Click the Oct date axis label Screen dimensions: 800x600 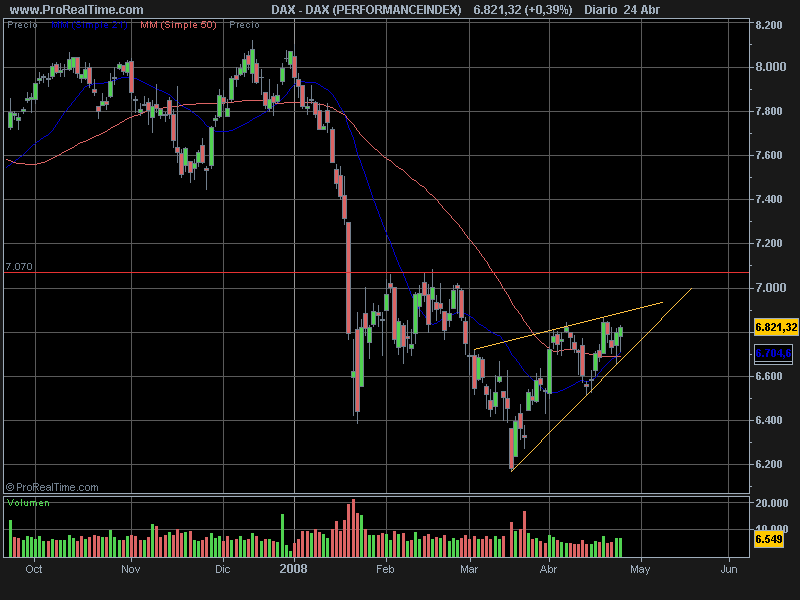[x=34, y=569]
